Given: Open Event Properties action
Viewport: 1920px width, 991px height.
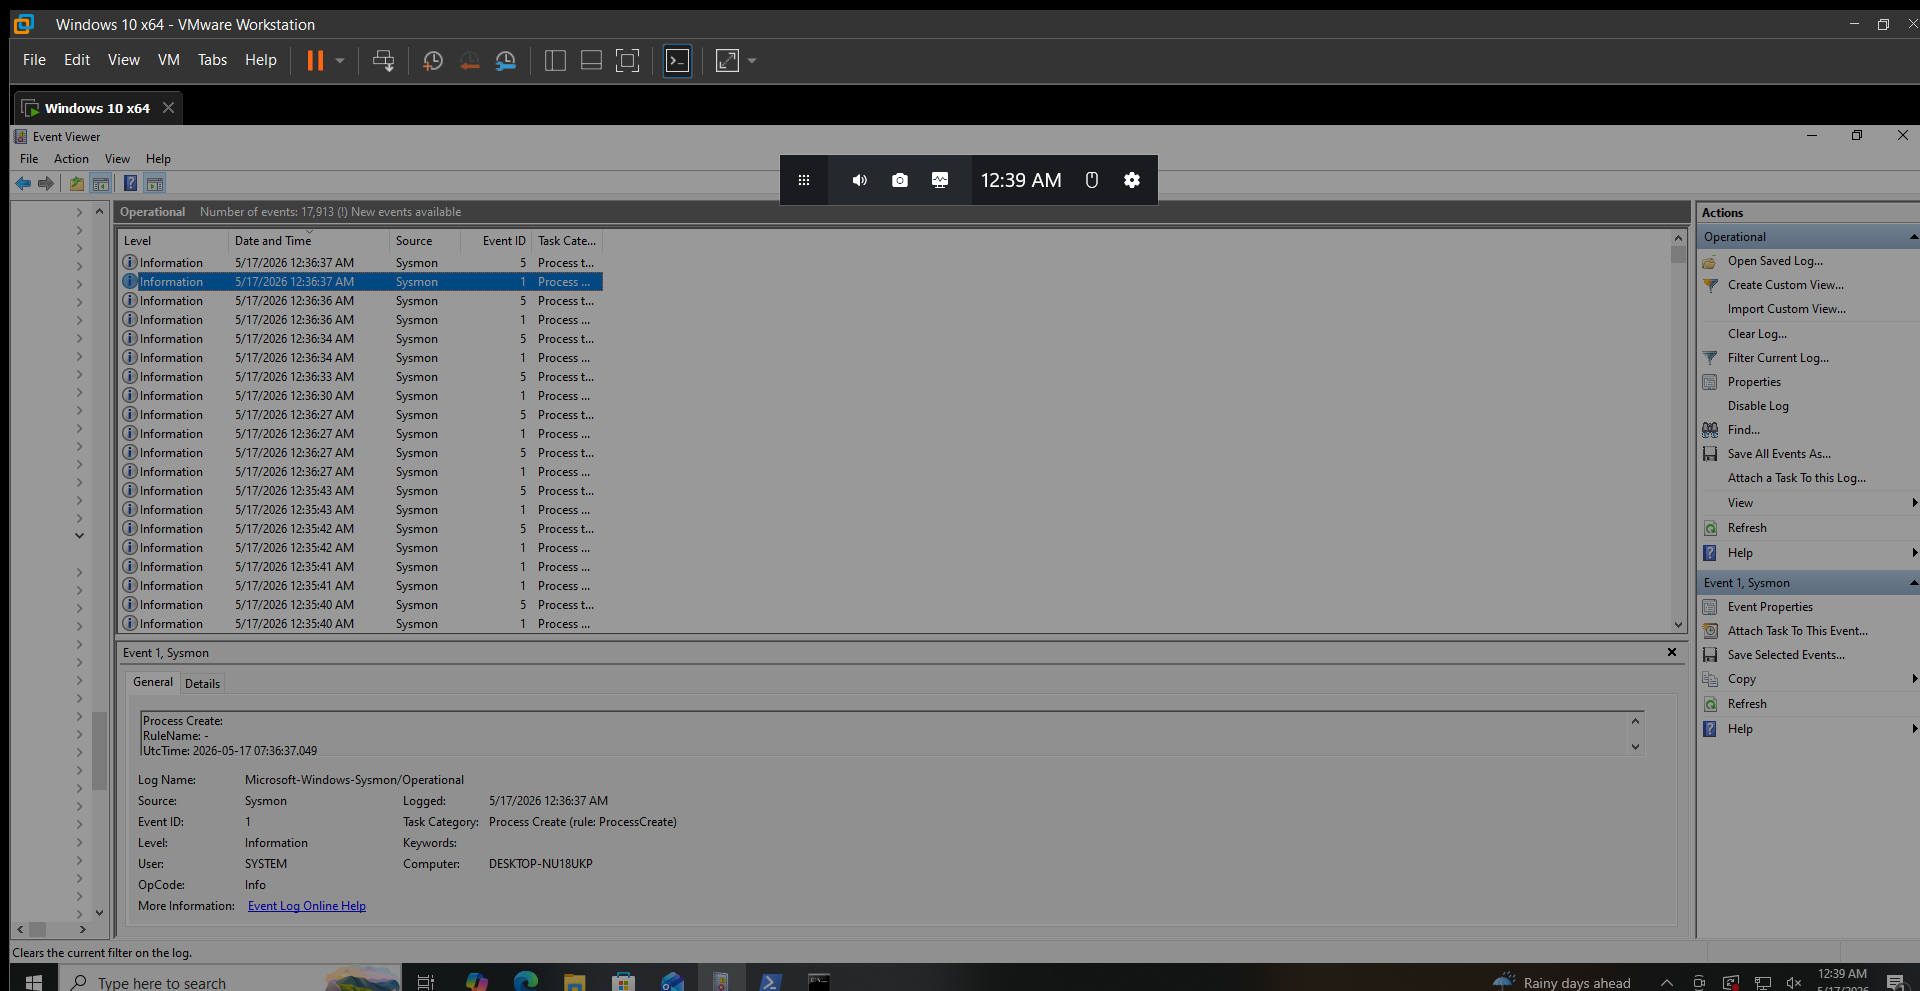Looking at the screenshot, I should [1770, 607].
